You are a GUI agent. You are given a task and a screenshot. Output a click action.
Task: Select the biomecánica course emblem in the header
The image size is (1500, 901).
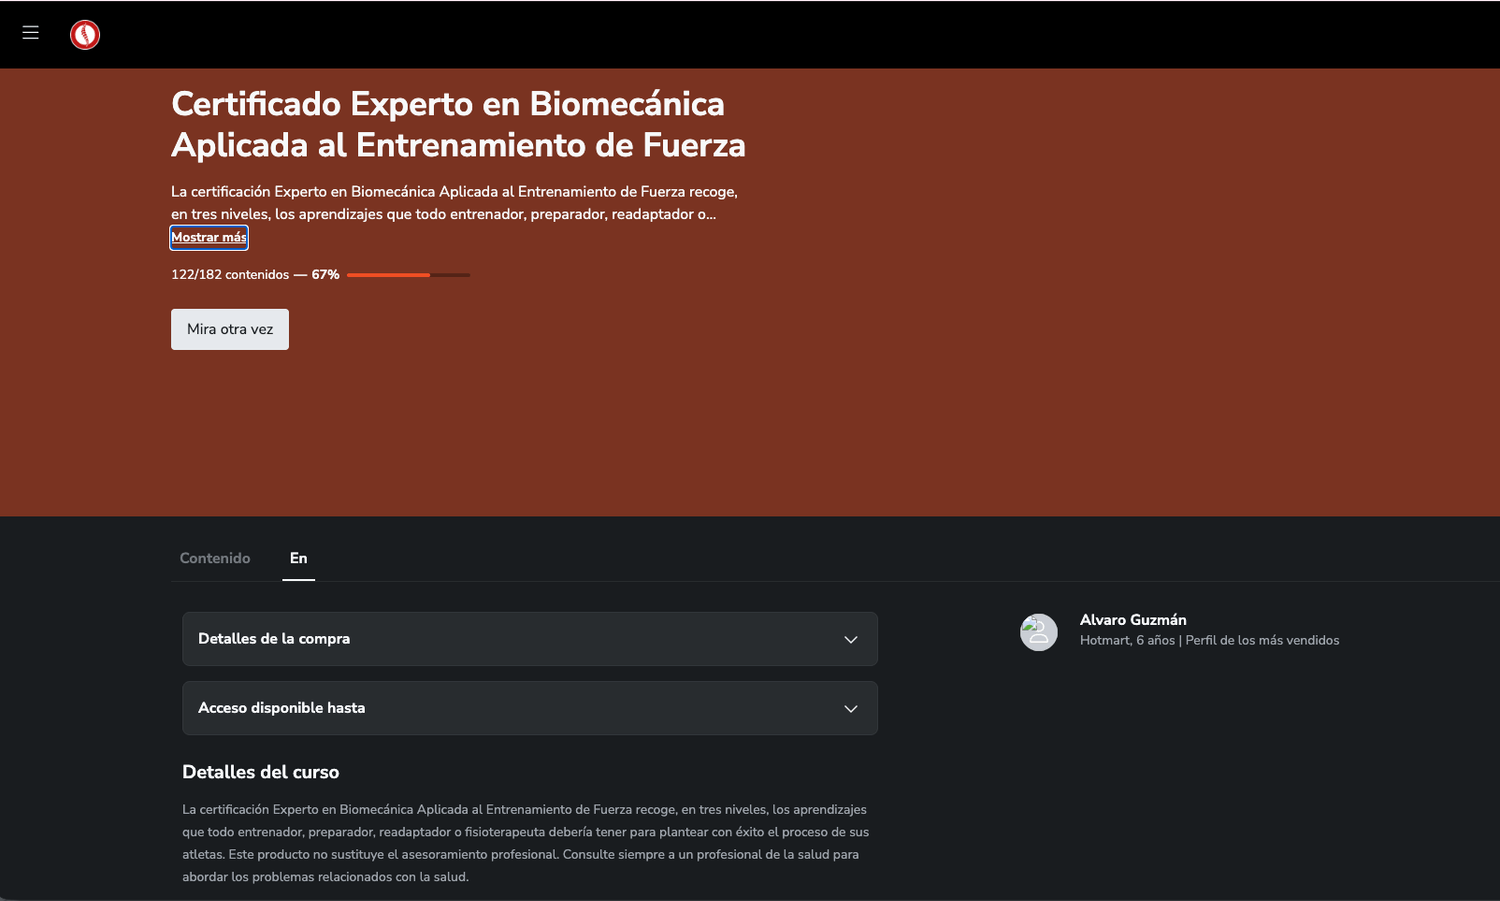click(85, 34)
